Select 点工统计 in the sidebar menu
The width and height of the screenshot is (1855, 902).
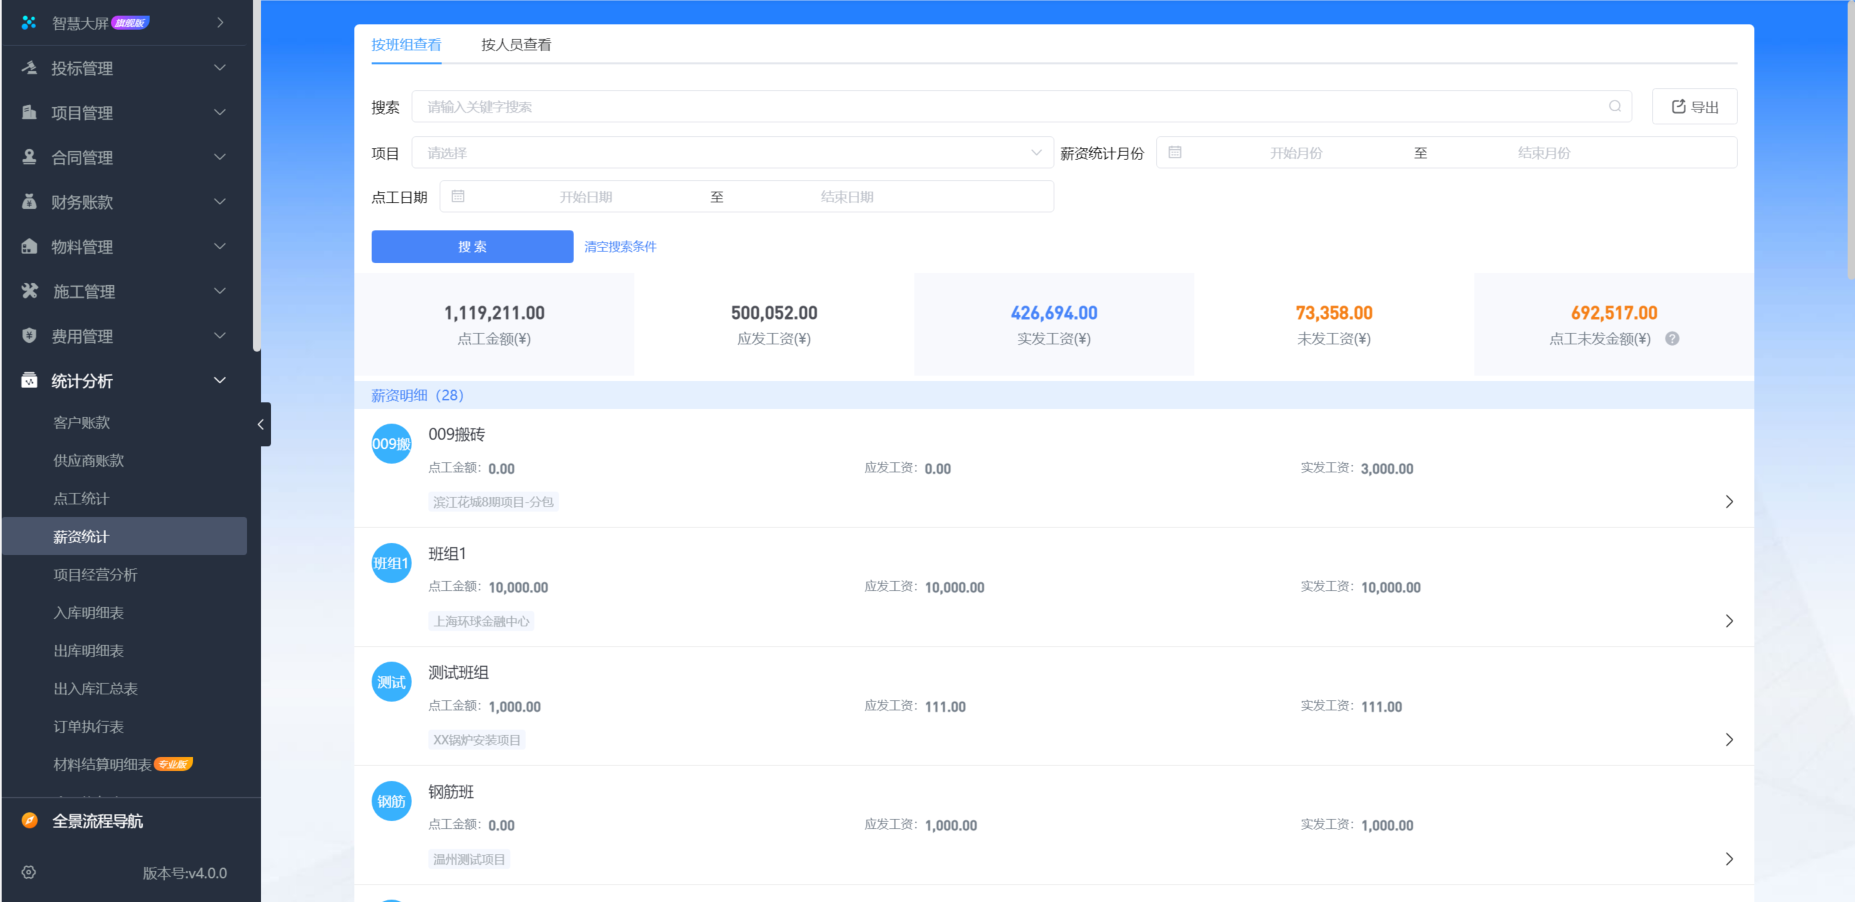pos(81,498)
